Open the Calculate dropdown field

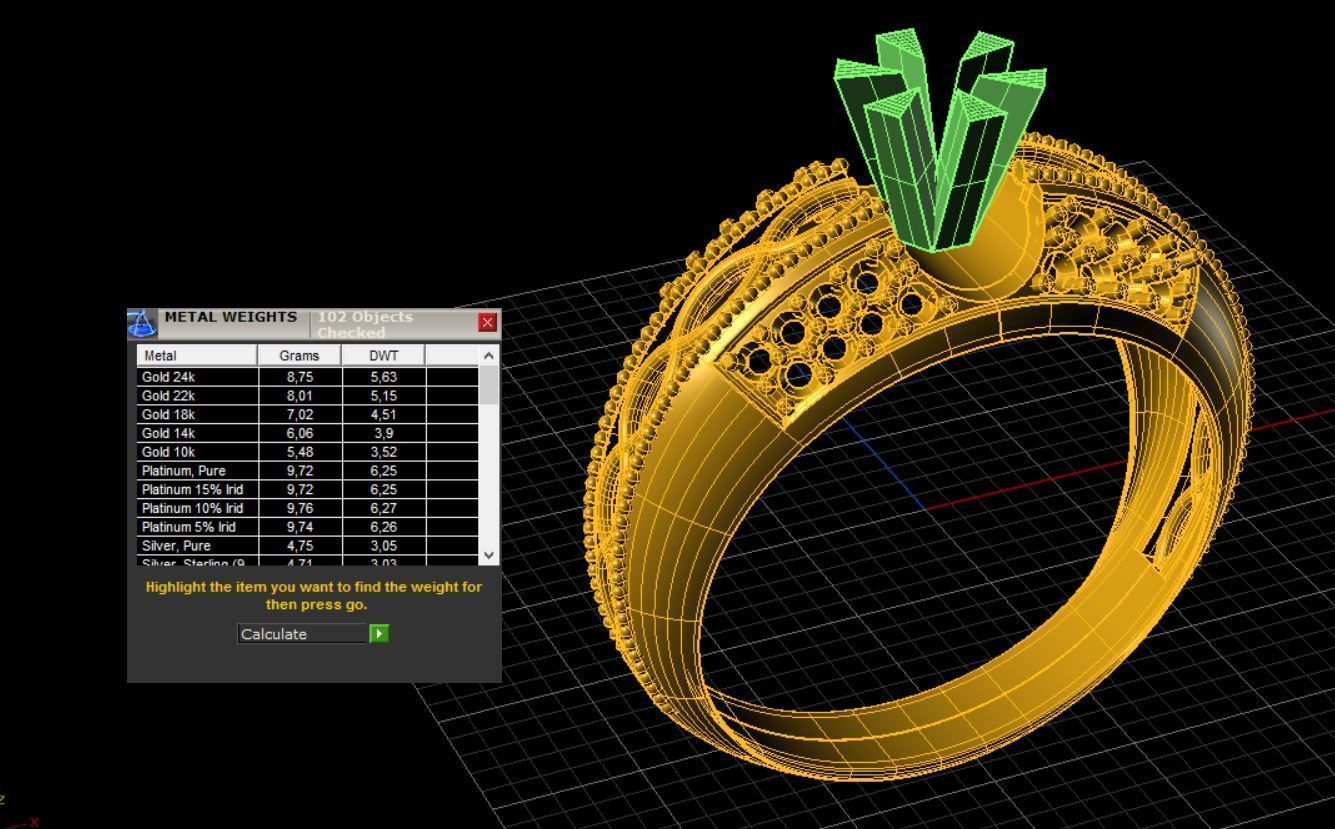point(304,634)
